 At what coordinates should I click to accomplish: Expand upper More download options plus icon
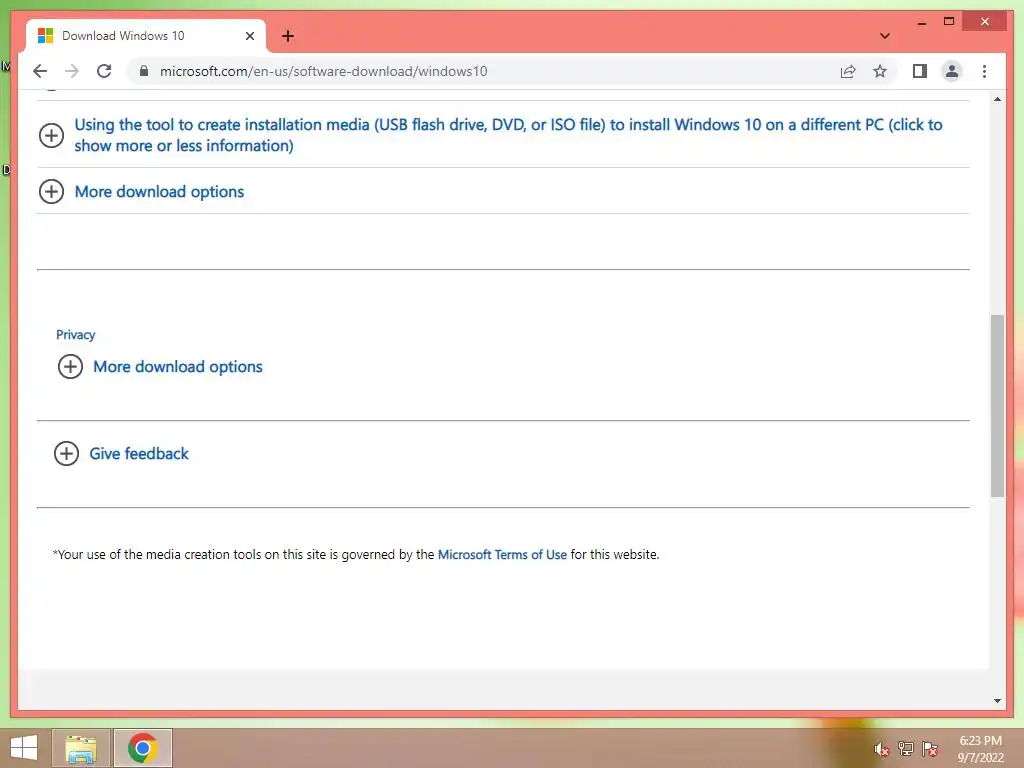pos(51,191)
